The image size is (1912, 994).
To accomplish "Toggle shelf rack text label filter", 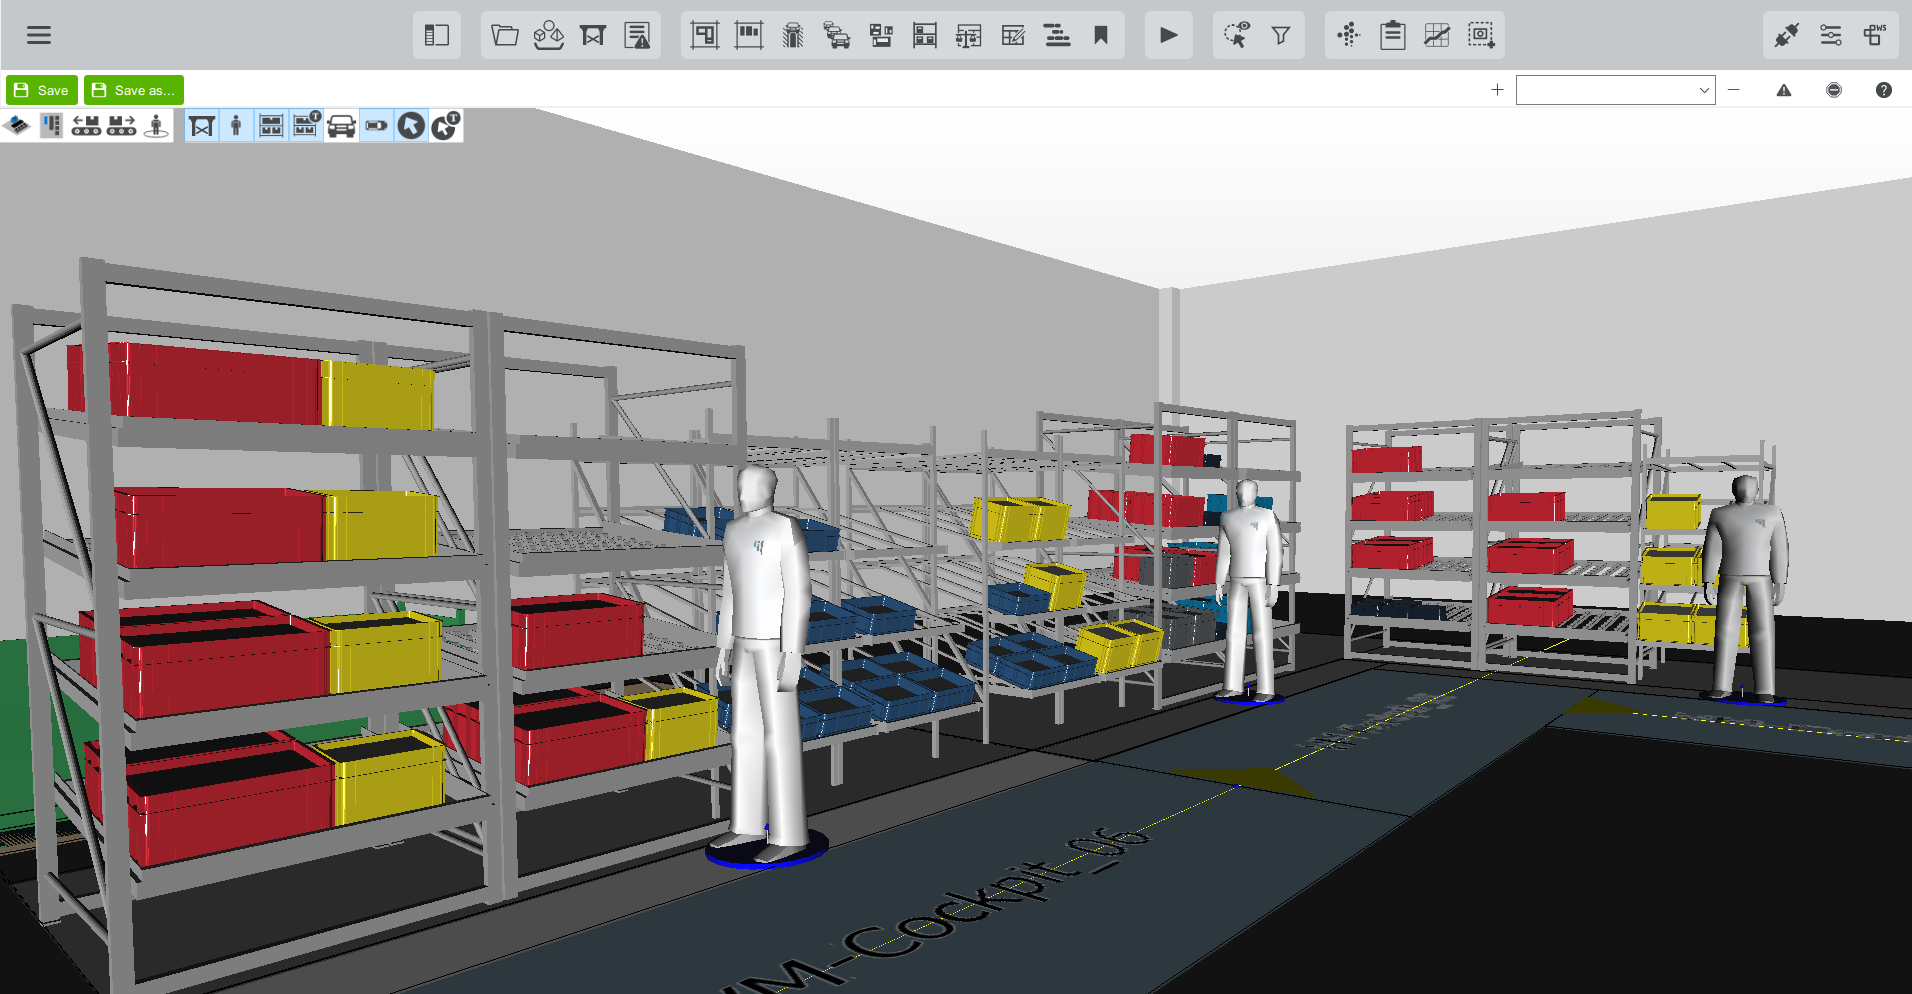I will click(306, 126).
